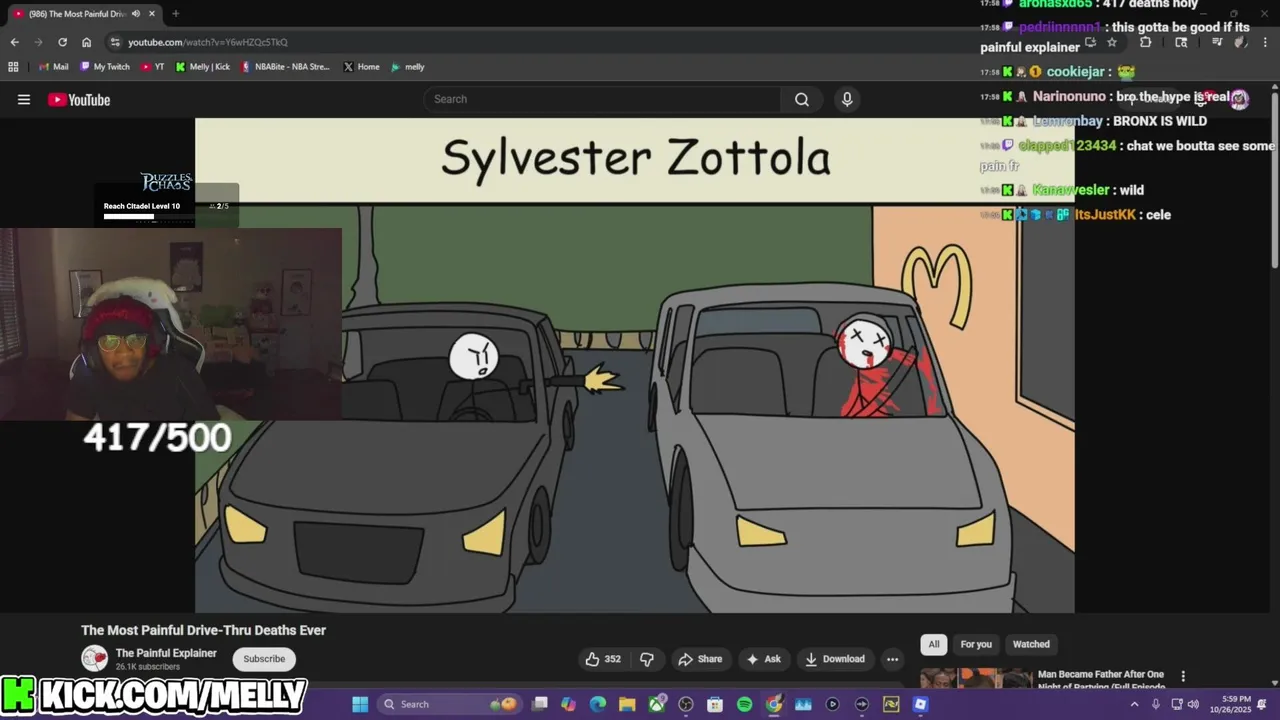
Task: Like the video with thumbs up
Action: coord(603,659)
